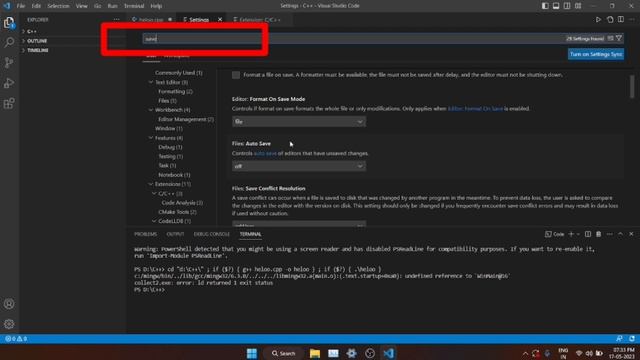The height and width of the screenshot is (360, 640).
Task: Open the Run and Debug view
Action: click(x=9, y=83)
